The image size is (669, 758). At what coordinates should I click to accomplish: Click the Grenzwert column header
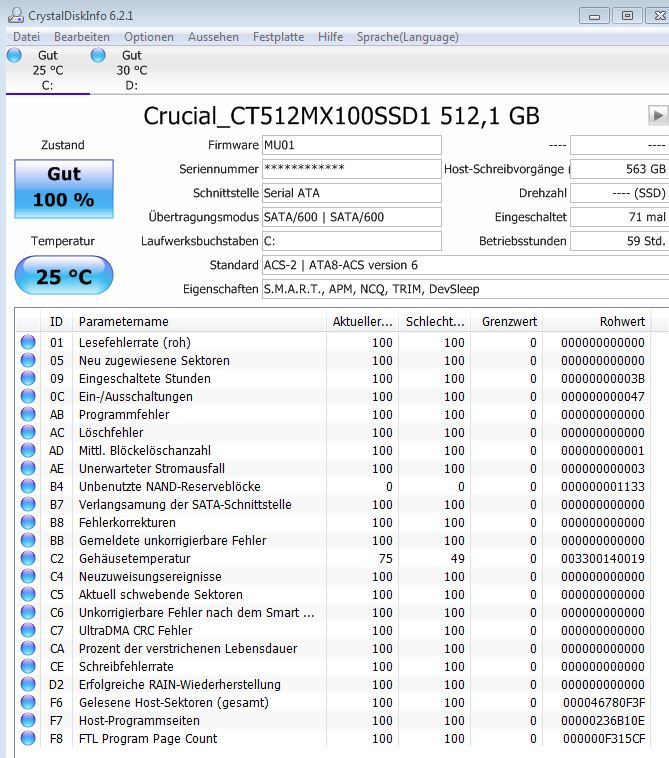[x=507, y=321]
